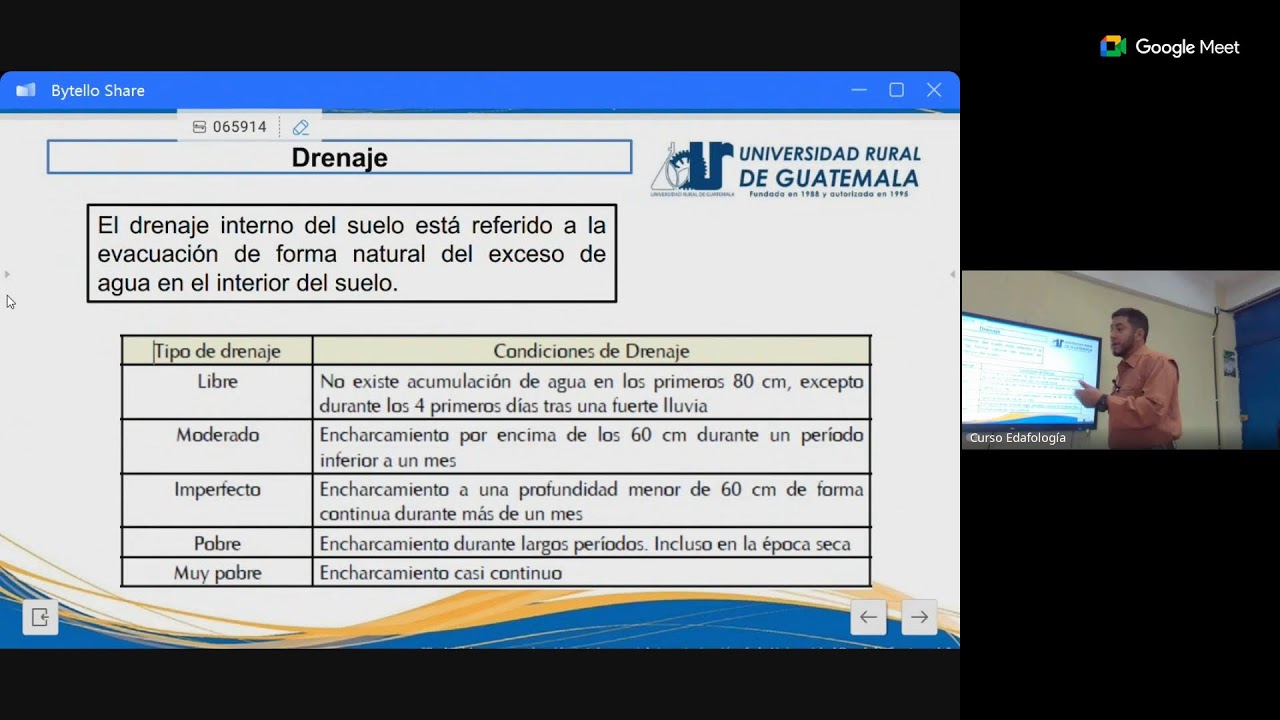
Task: Minimize the Bytello Share window
Action: point(859,90)
